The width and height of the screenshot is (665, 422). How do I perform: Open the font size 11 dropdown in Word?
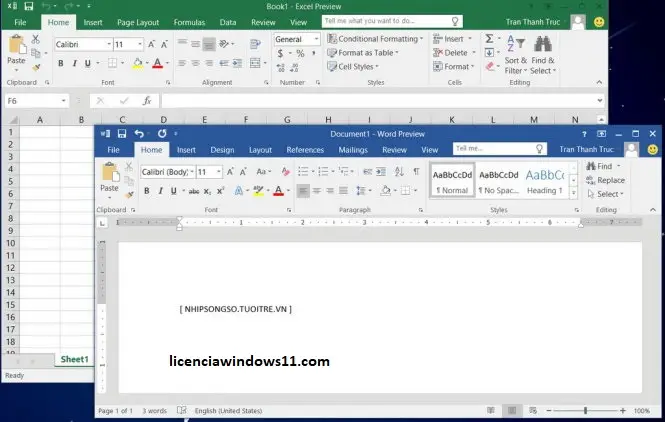point(219,172)
